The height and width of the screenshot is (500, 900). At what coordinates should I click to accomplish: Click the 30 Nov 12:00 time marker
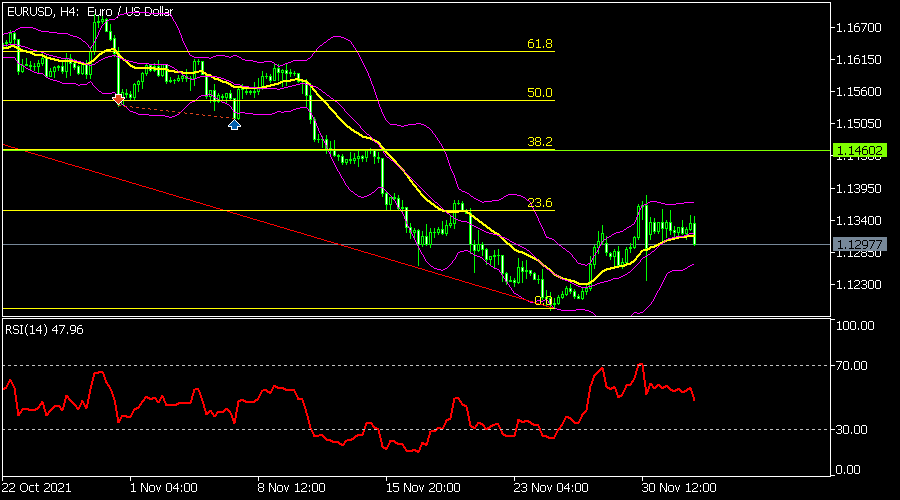679,488
